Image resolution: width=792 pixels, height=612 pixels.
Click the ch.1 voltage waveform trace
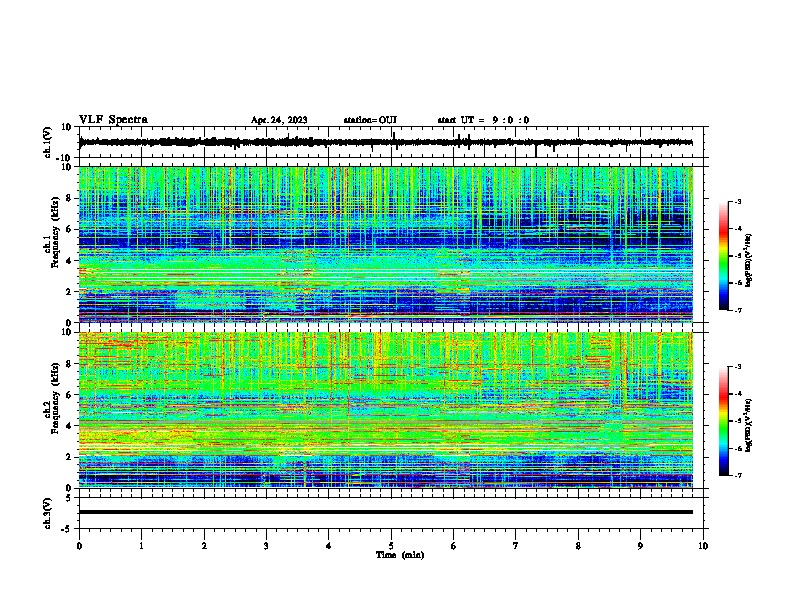tap(385, 142)
